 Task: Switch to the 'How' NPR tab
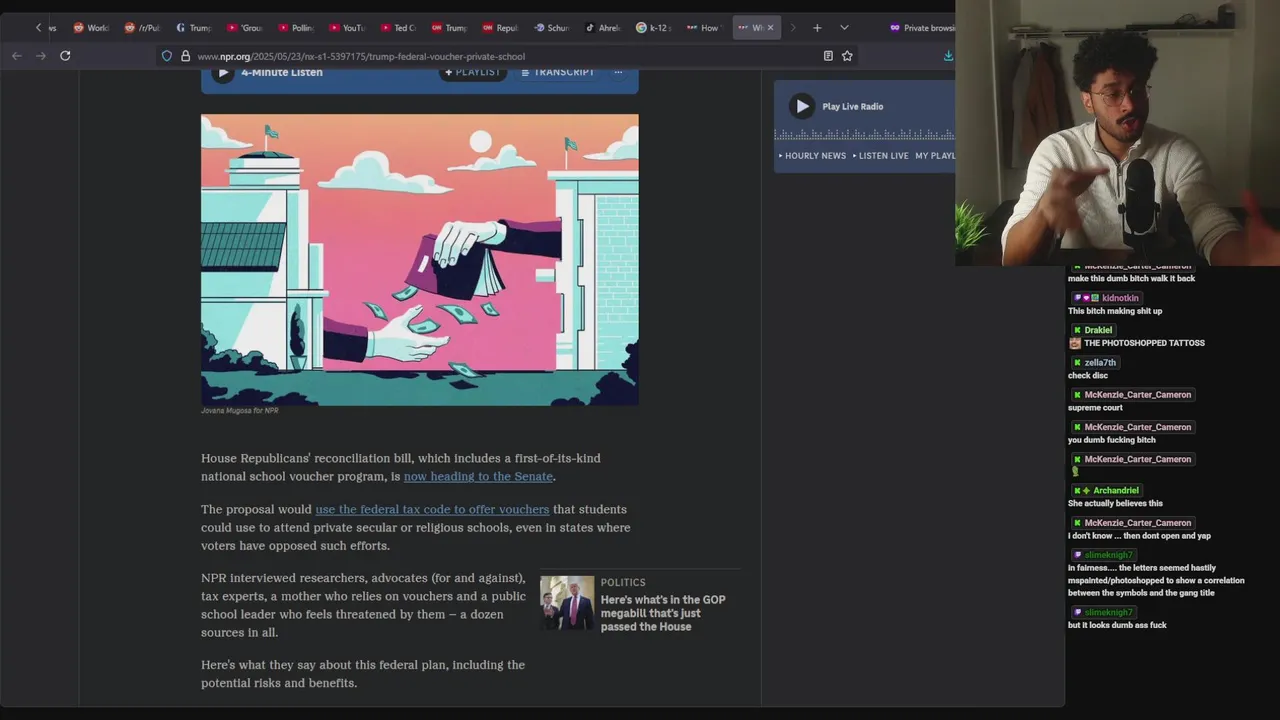[703, 28]
